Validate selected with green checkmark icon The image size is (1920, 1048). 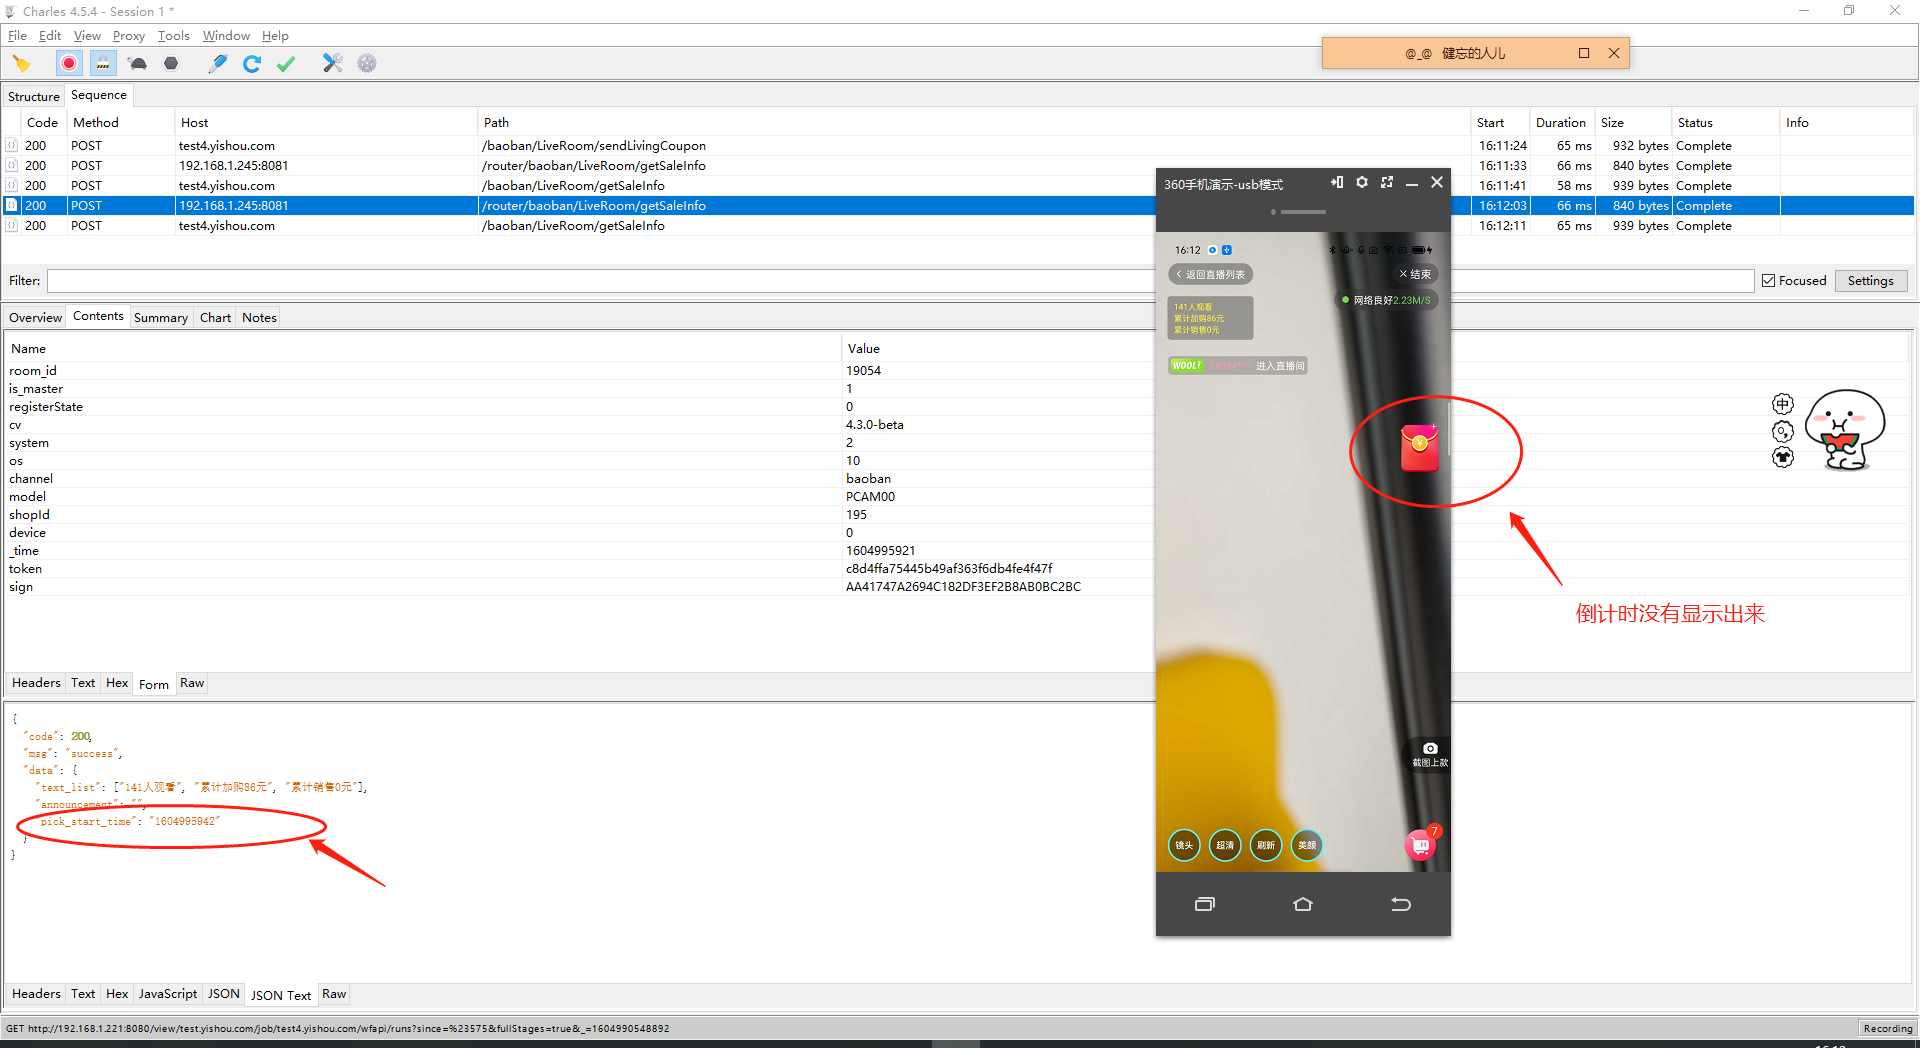pyautogui.click(x=286, y=64)
